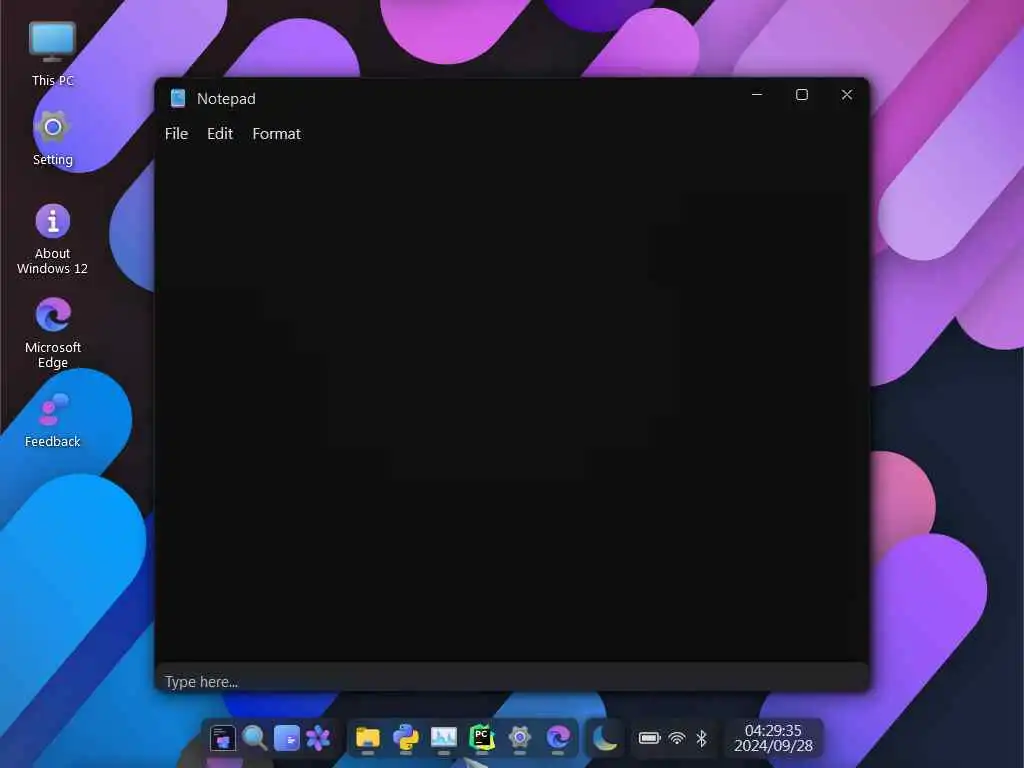This screenshot has height=768, width=1024.
Task: Select the This PC desktop icon
Action: pyautogui.click(x=53, y=54)
